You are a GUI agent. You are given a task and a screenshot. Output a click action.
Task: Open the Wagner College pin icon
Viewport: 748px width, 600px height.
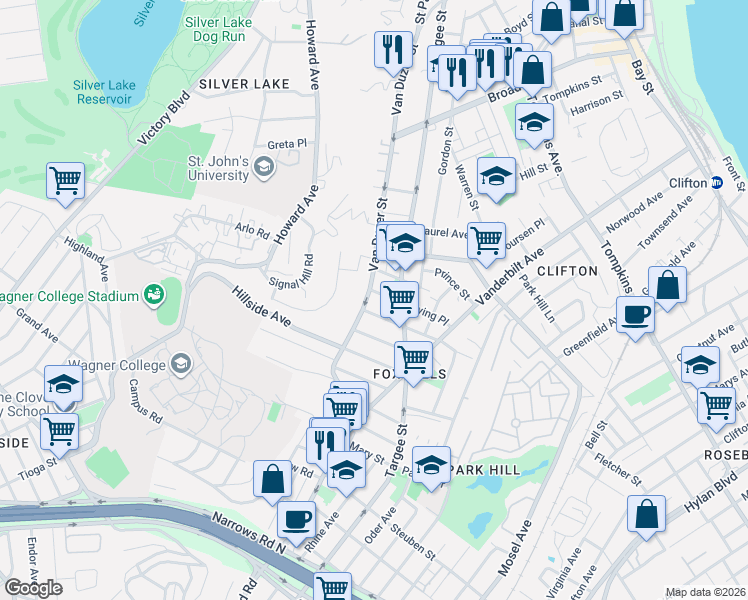click(x=181, y=365)
